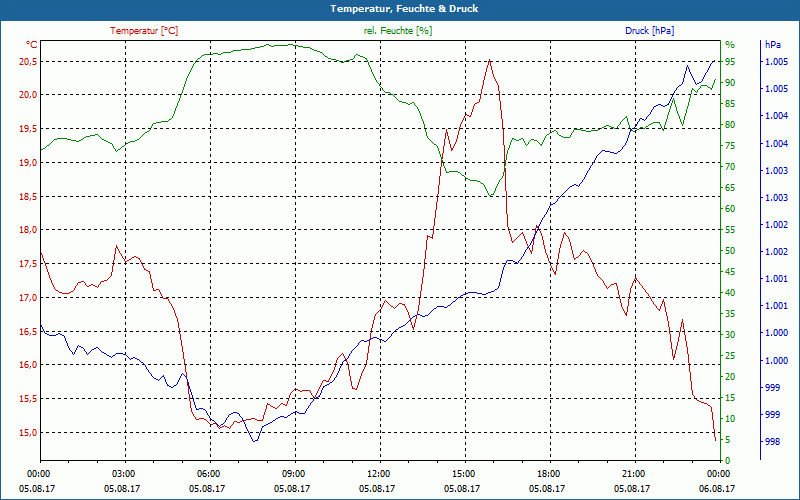
Task: Click the 21:00 time axis label
Action: (x=633, y=474)
